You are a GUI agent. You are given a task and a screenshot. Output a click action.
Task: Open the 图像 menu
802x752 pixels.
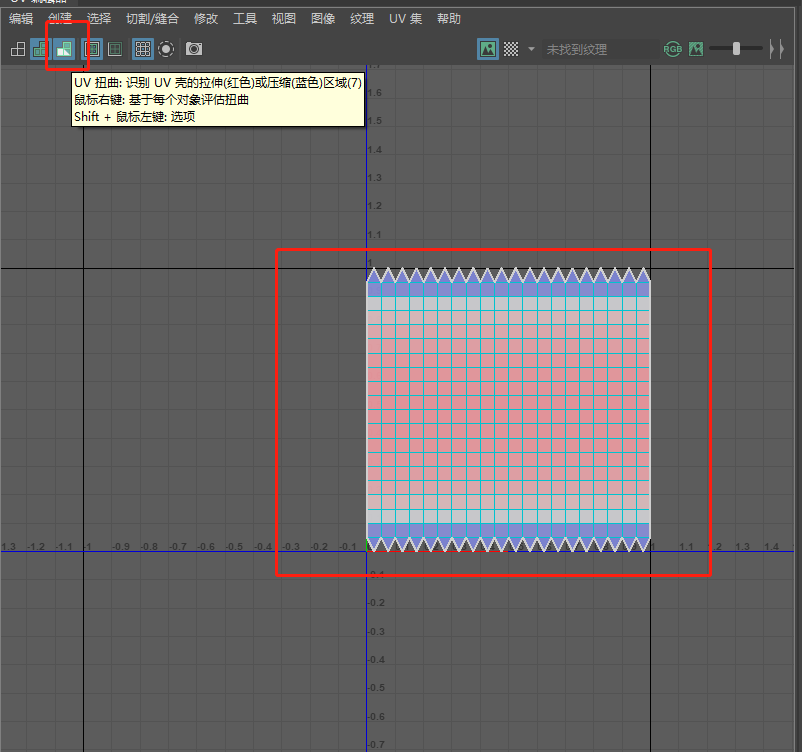pos(323,19)
